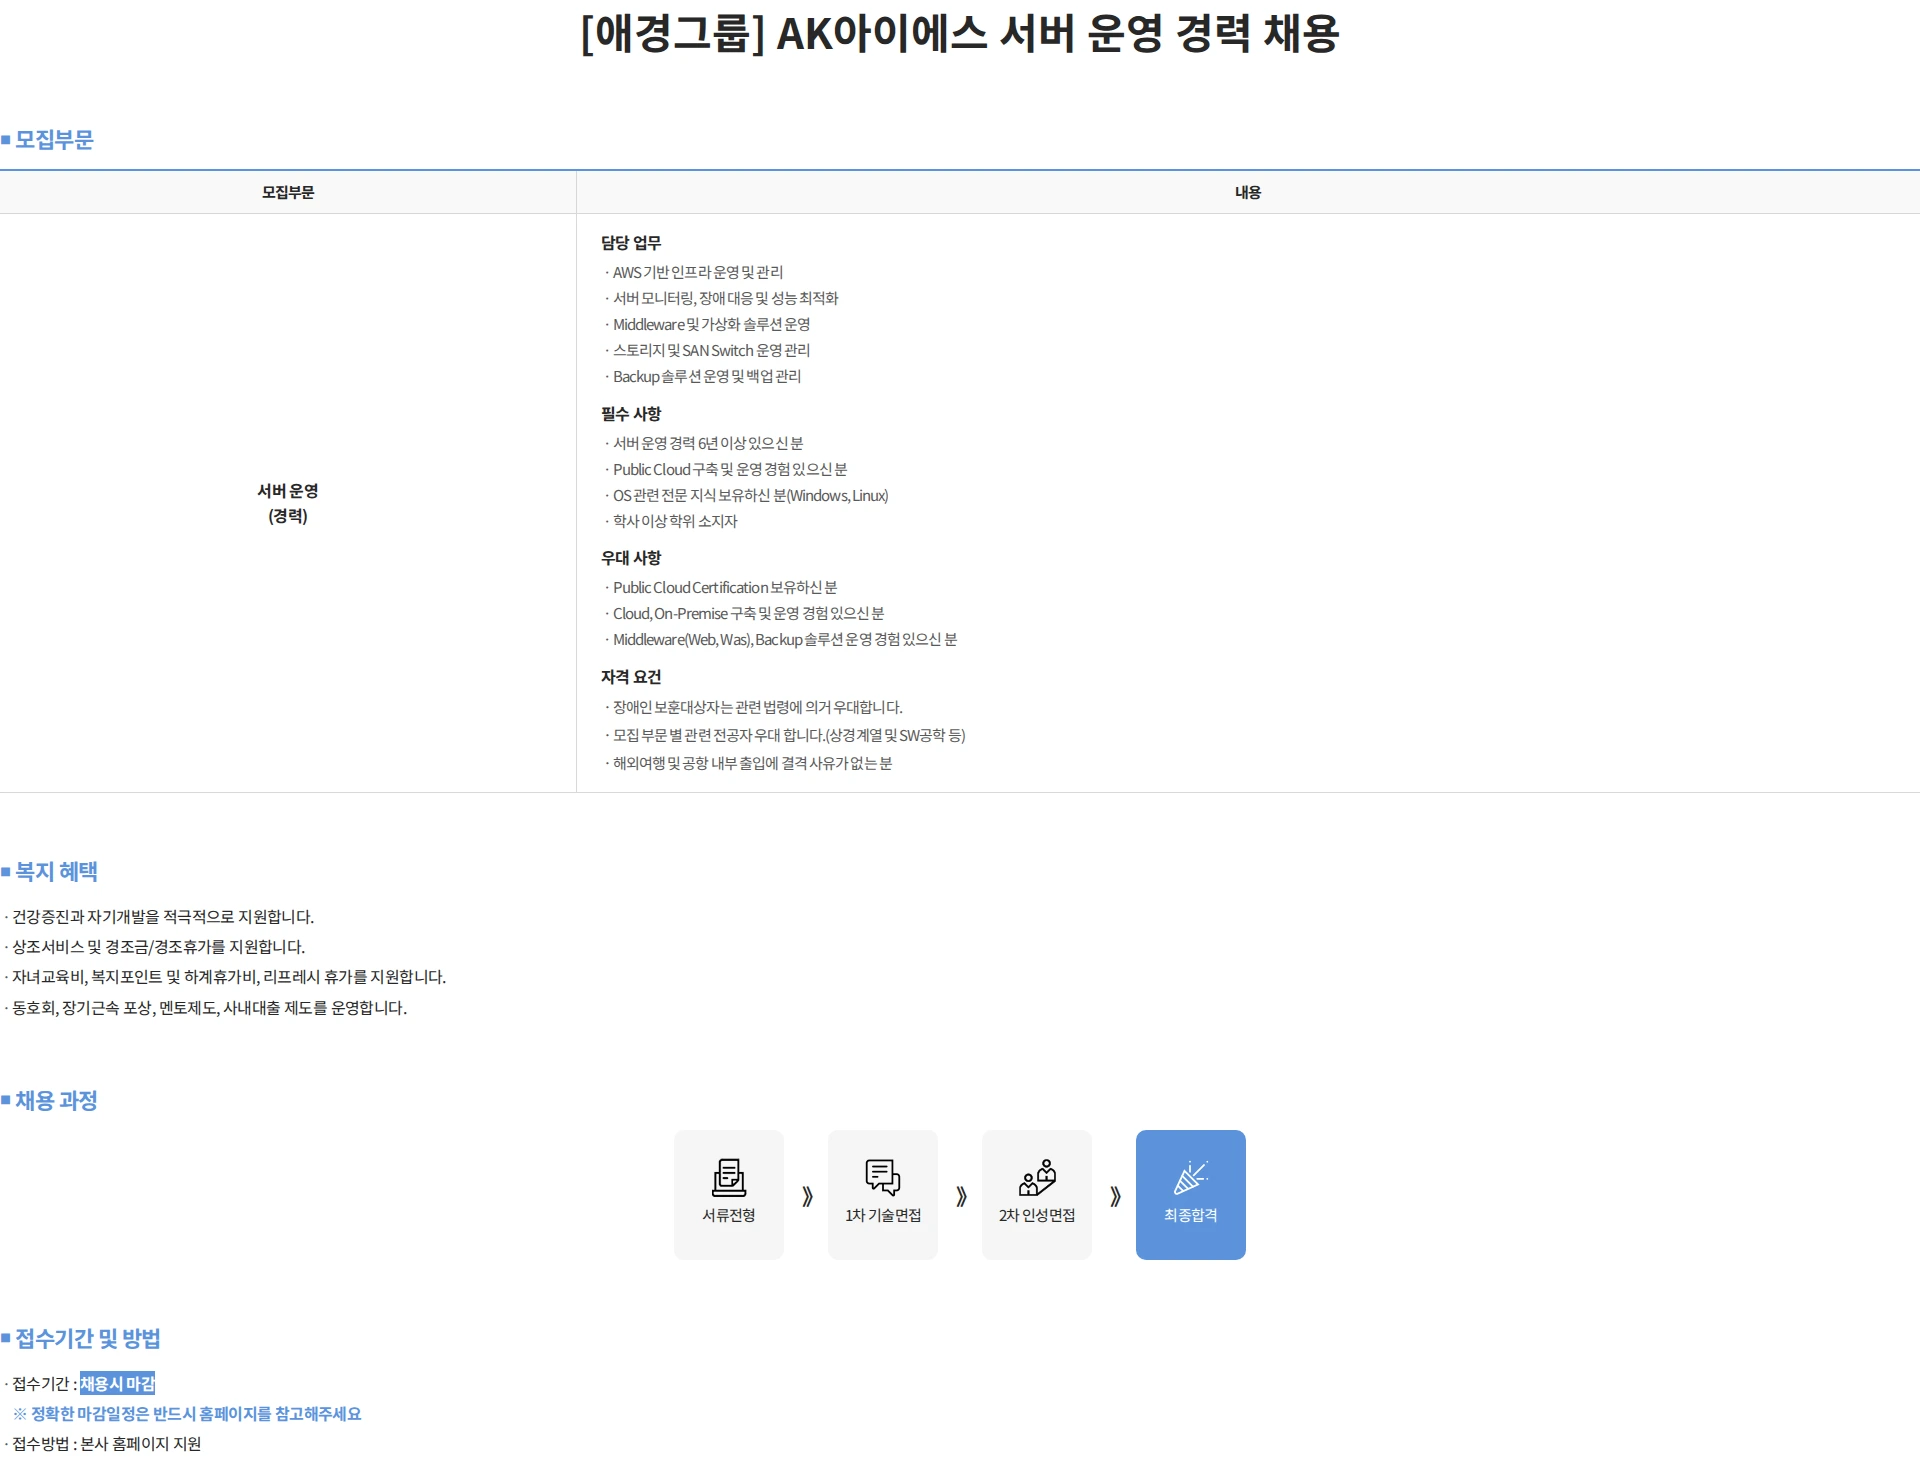Click the 서버 운영 (경력) table cell
The image size is (1920, 1478).
tap(288, 503)
